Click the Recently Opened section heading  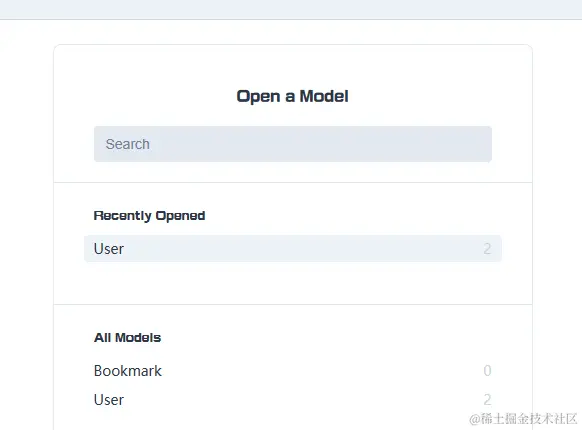(149, 216)
